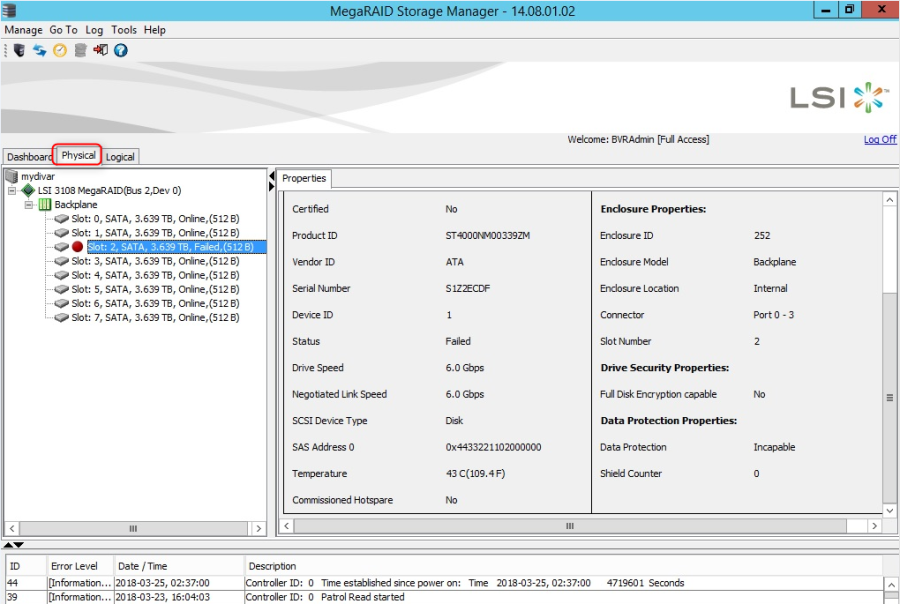
Task: Click the Log Off link
Action: (880, 140)
